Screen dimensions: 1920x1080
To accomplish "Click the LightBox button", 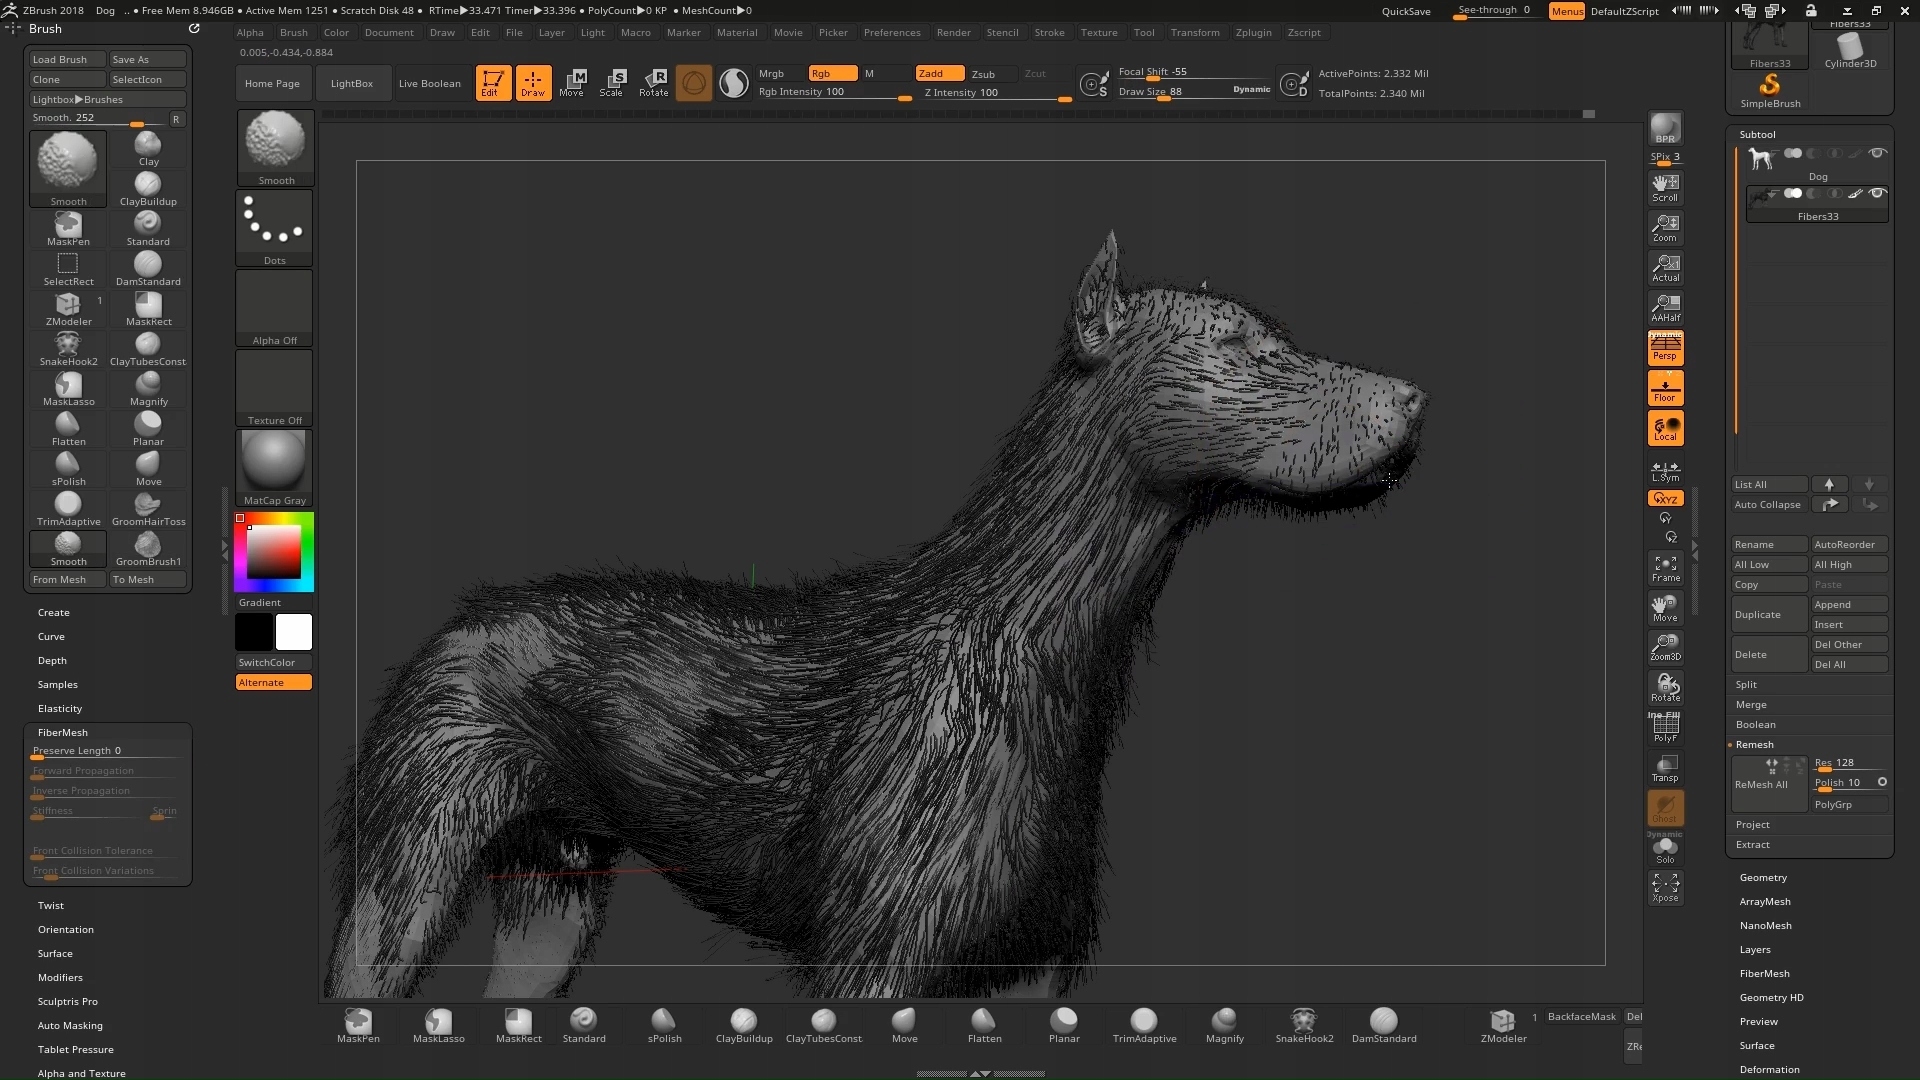I will tap(351, 83).
